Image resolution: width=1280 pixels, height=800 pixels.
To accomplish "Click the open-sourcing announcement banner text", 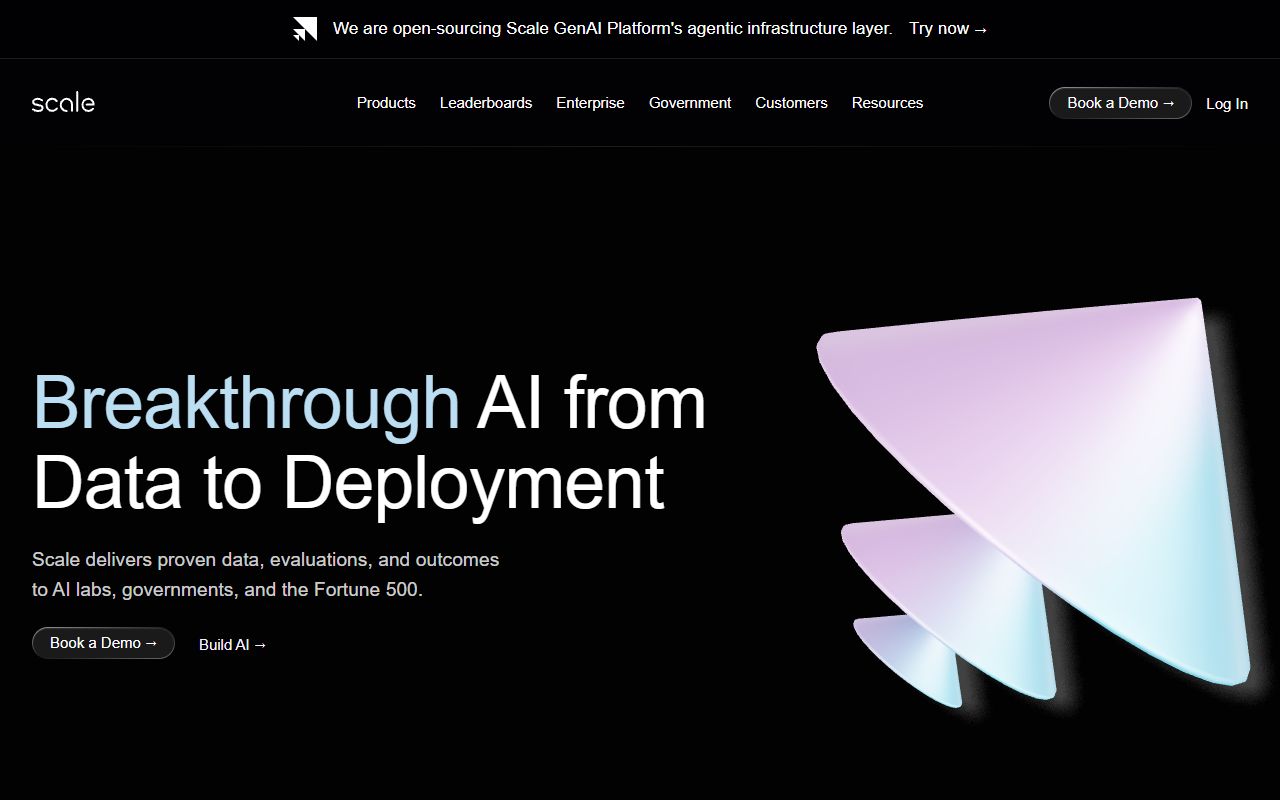I will tap(612, 29).
